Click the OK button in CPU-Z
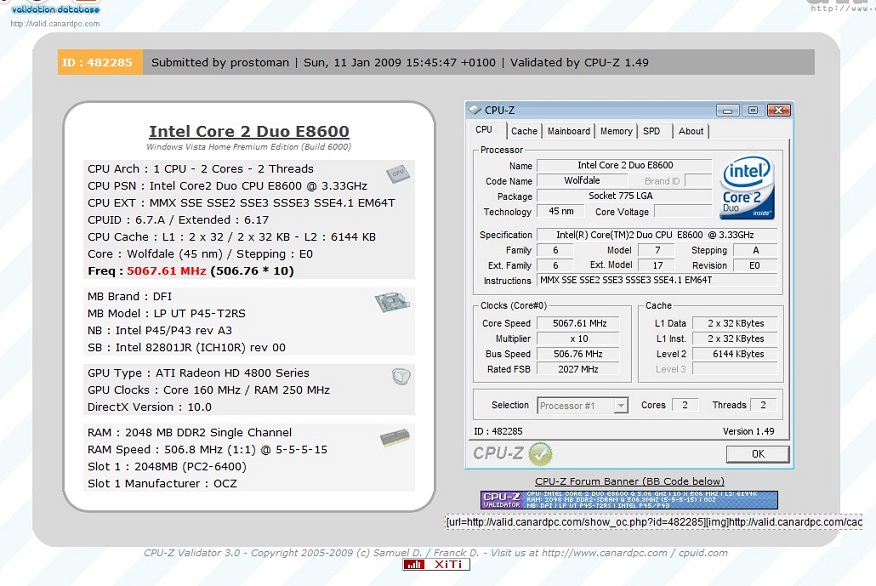Image resolution: width=876 pixels, height=586 pixels. coord(758,454)
